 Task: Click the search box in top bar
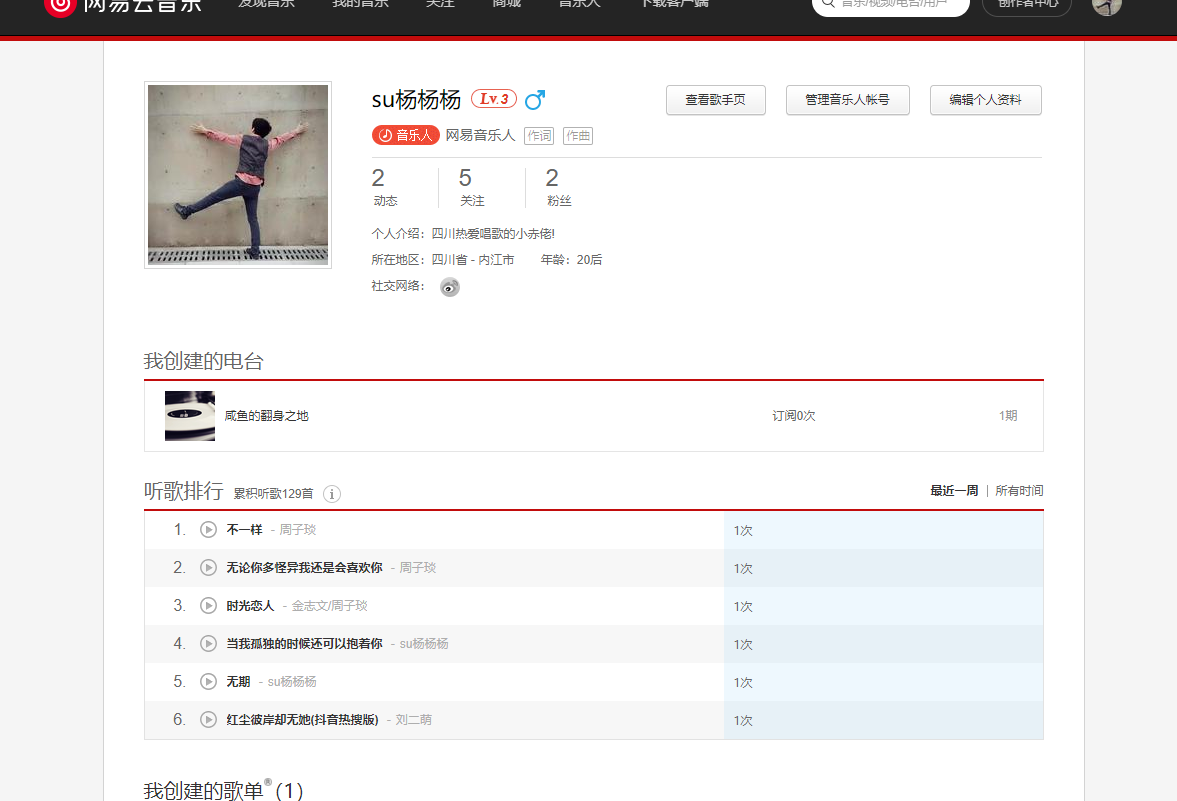coord(890,6)
